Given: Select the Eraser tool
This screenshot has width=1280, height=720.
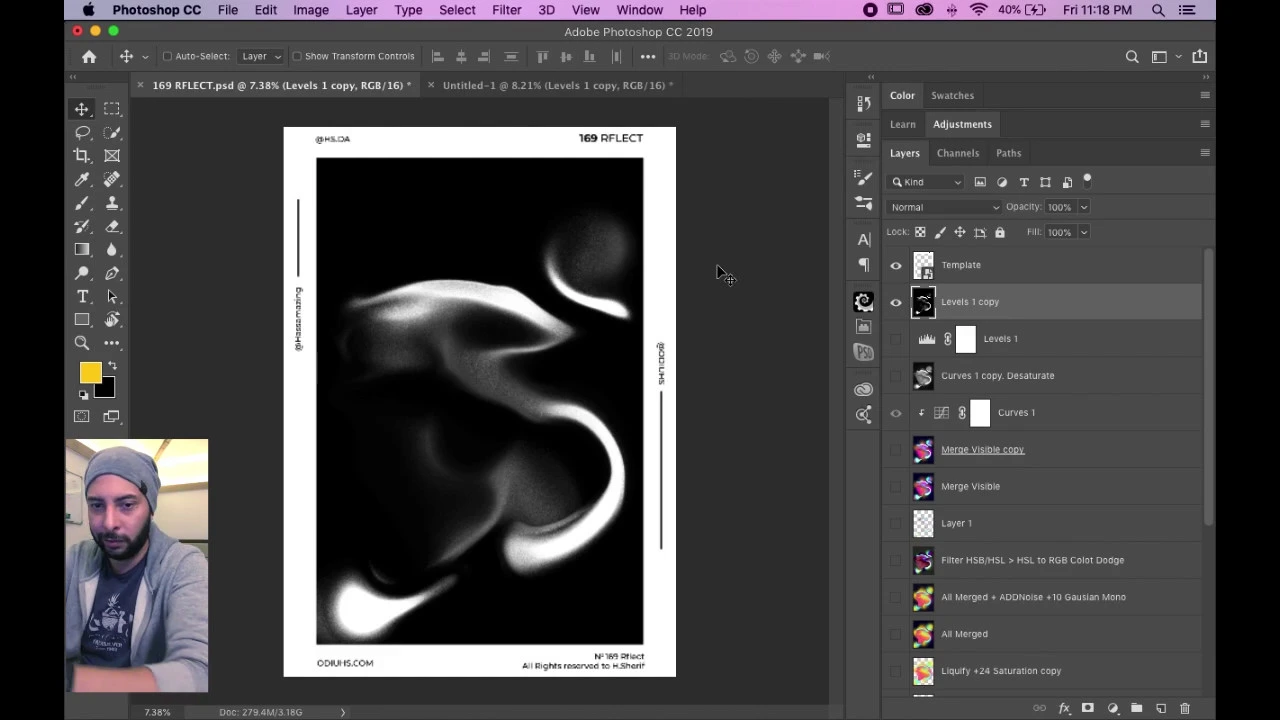Looking at the screenshot, I should click(x=112, y=226).
